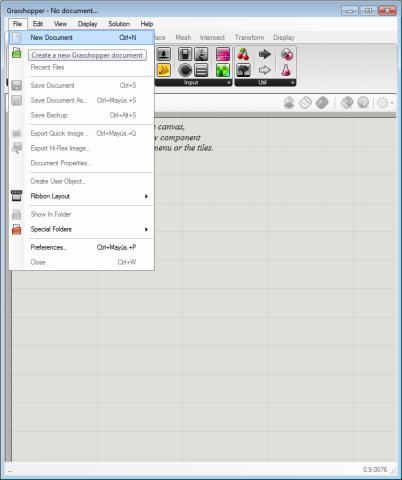Viewport: 402px width, 480px height.
Task: Click Save Document menu entry
Action: 82,86
